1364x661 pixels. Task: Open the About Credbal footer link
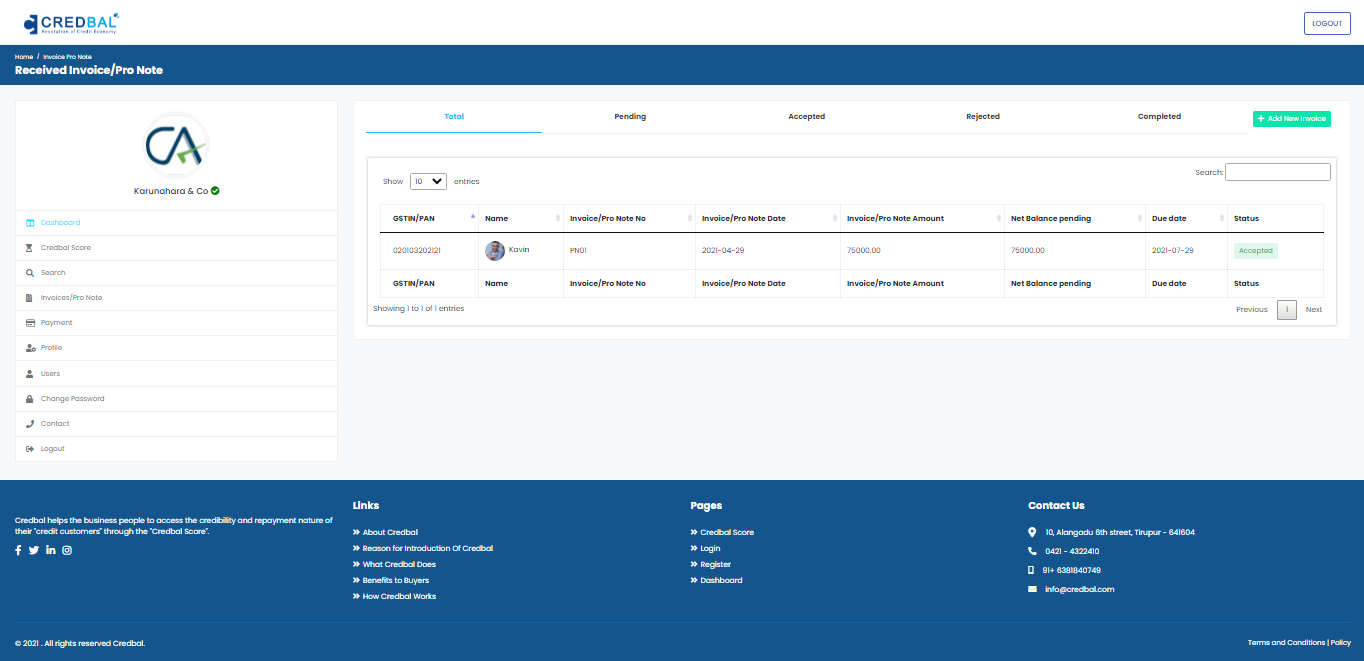click(x=390, y=533)
